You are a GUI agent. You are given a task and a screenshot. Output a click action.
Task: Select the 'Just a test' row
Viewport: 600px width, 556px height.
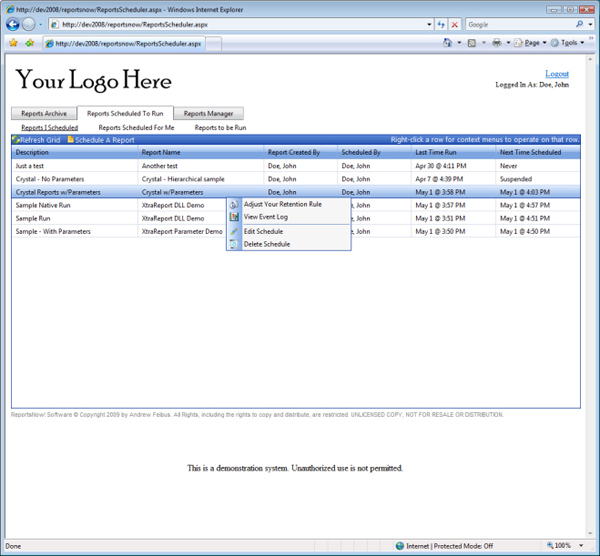[296, 166]
